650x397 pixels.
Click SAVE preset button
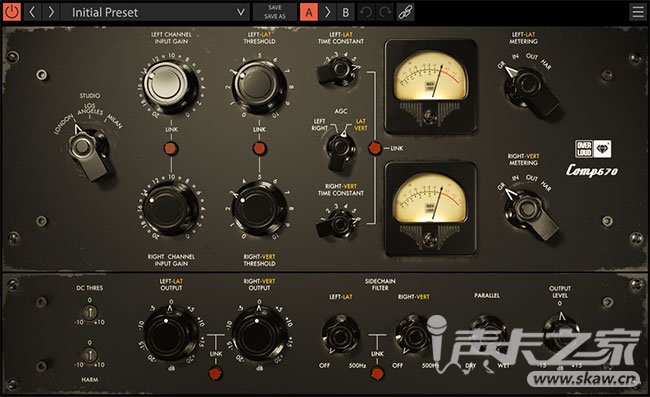(274, 7)
